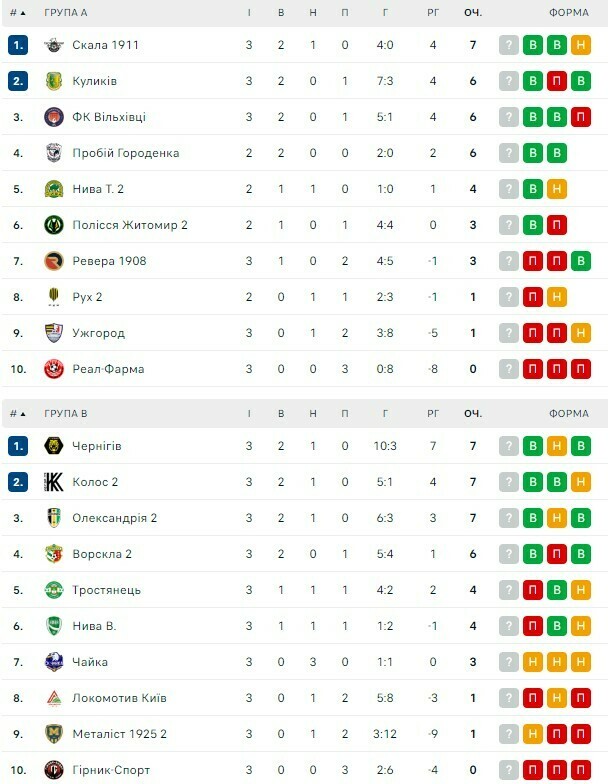The height and width of the screenshot is (784, 608).
Task: Sort Група B by rank number column
Action: [x=17, y=413]
